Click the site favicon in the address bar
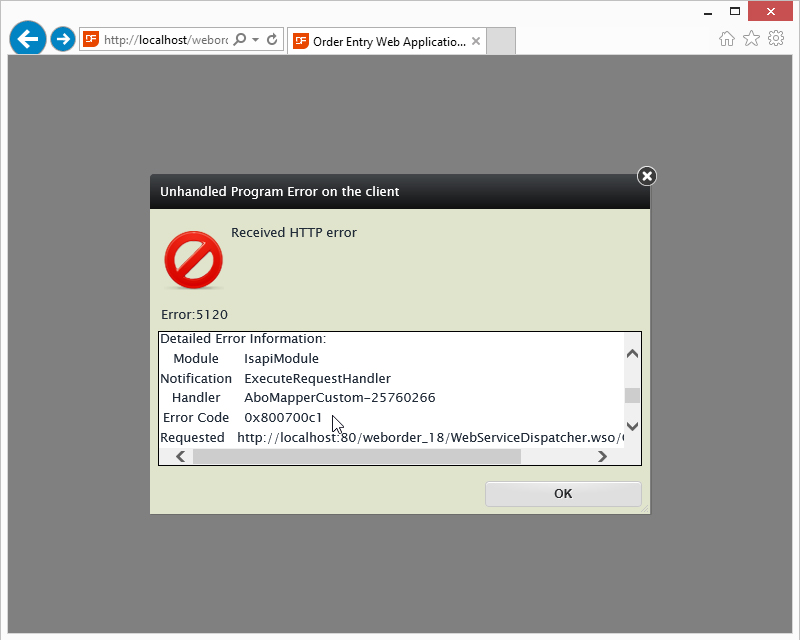This screenshot has width=800, height=640. point(91,39)
